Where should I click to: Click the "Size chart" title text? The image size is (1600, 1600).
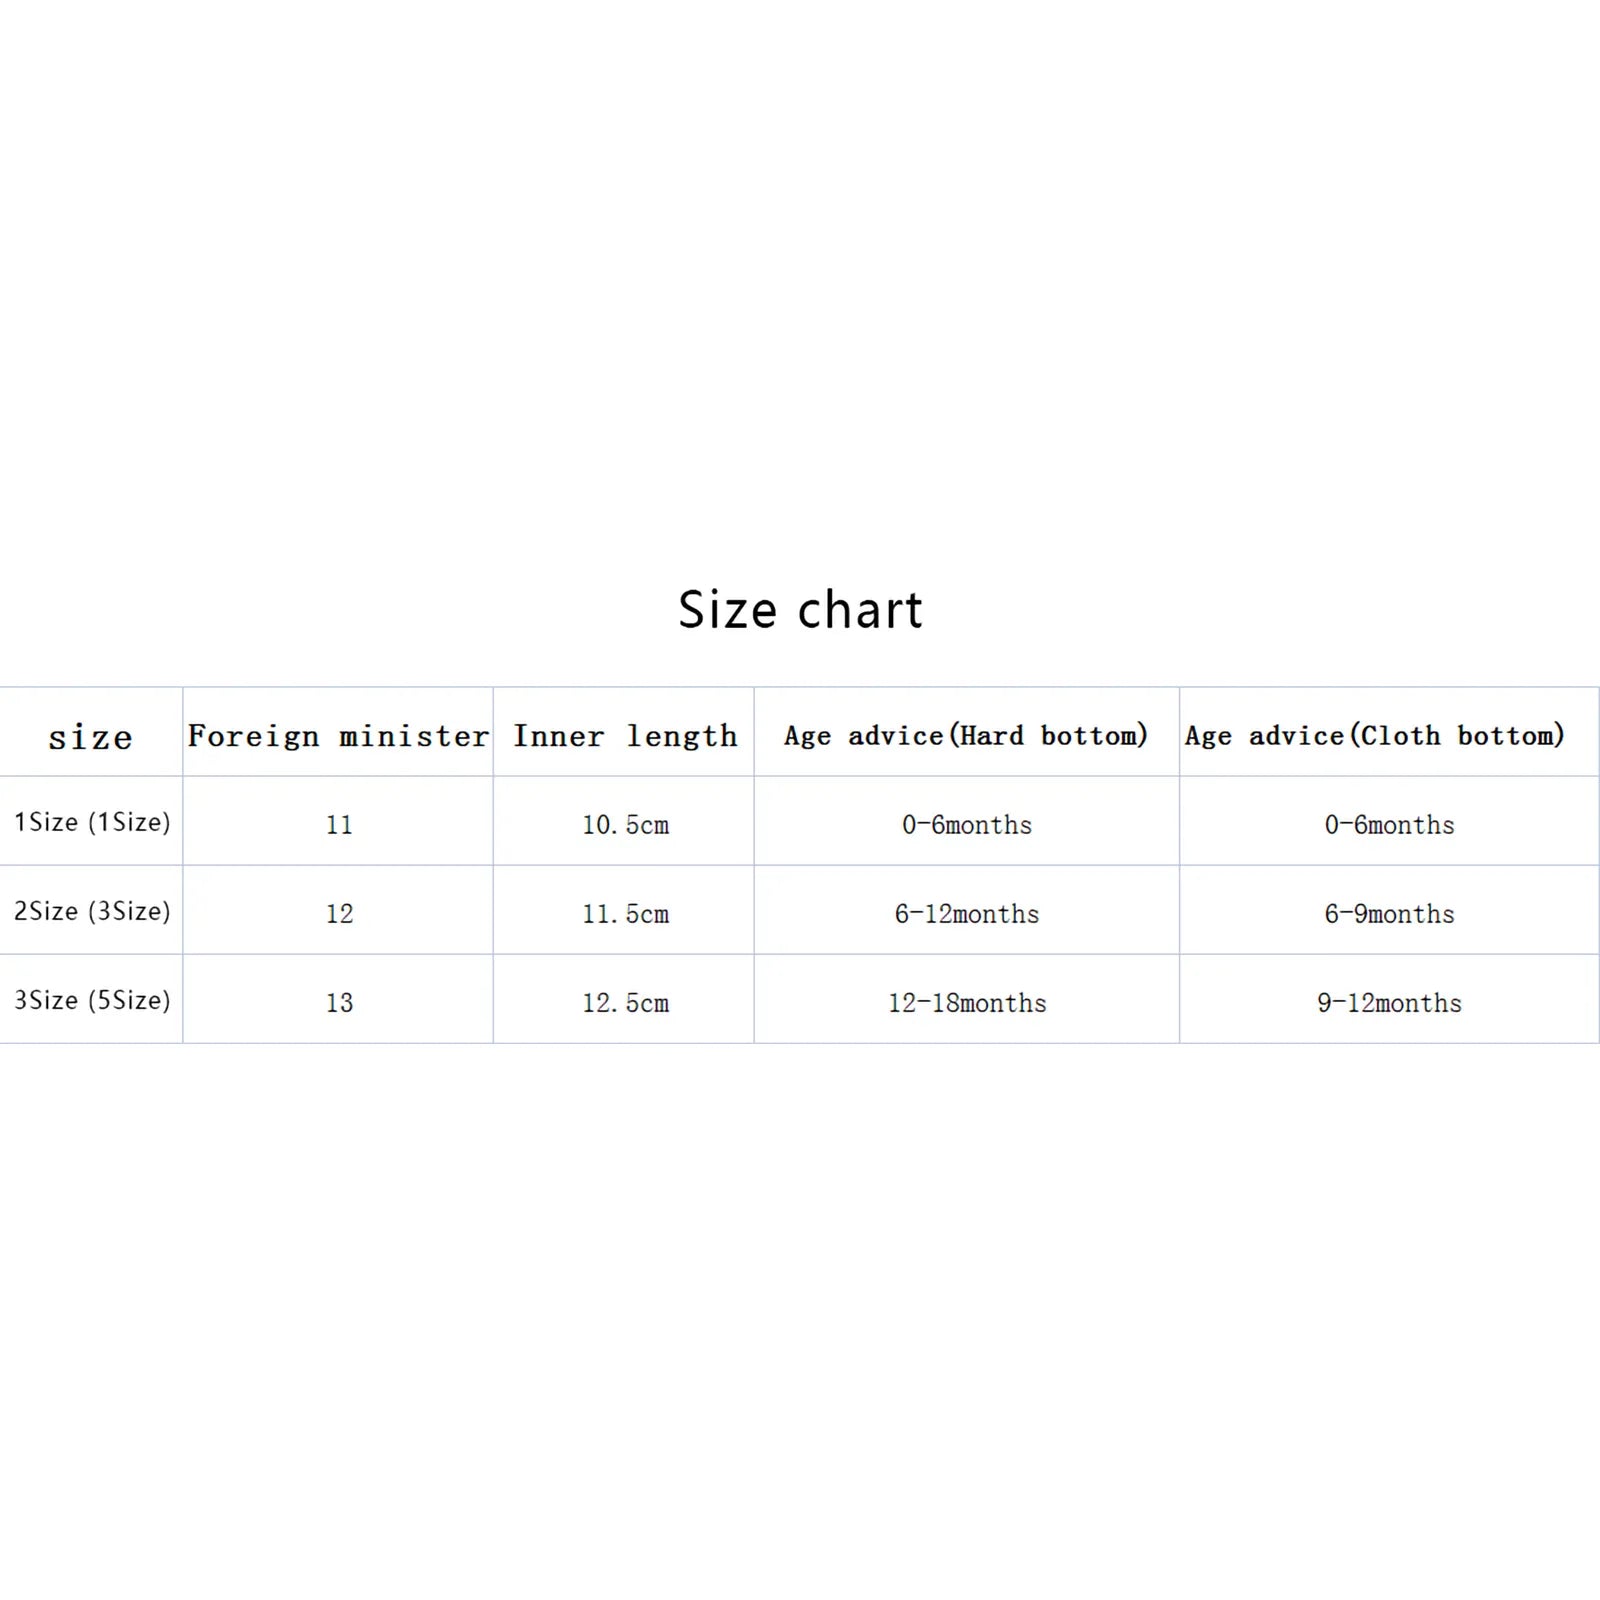tap(800, 609)
